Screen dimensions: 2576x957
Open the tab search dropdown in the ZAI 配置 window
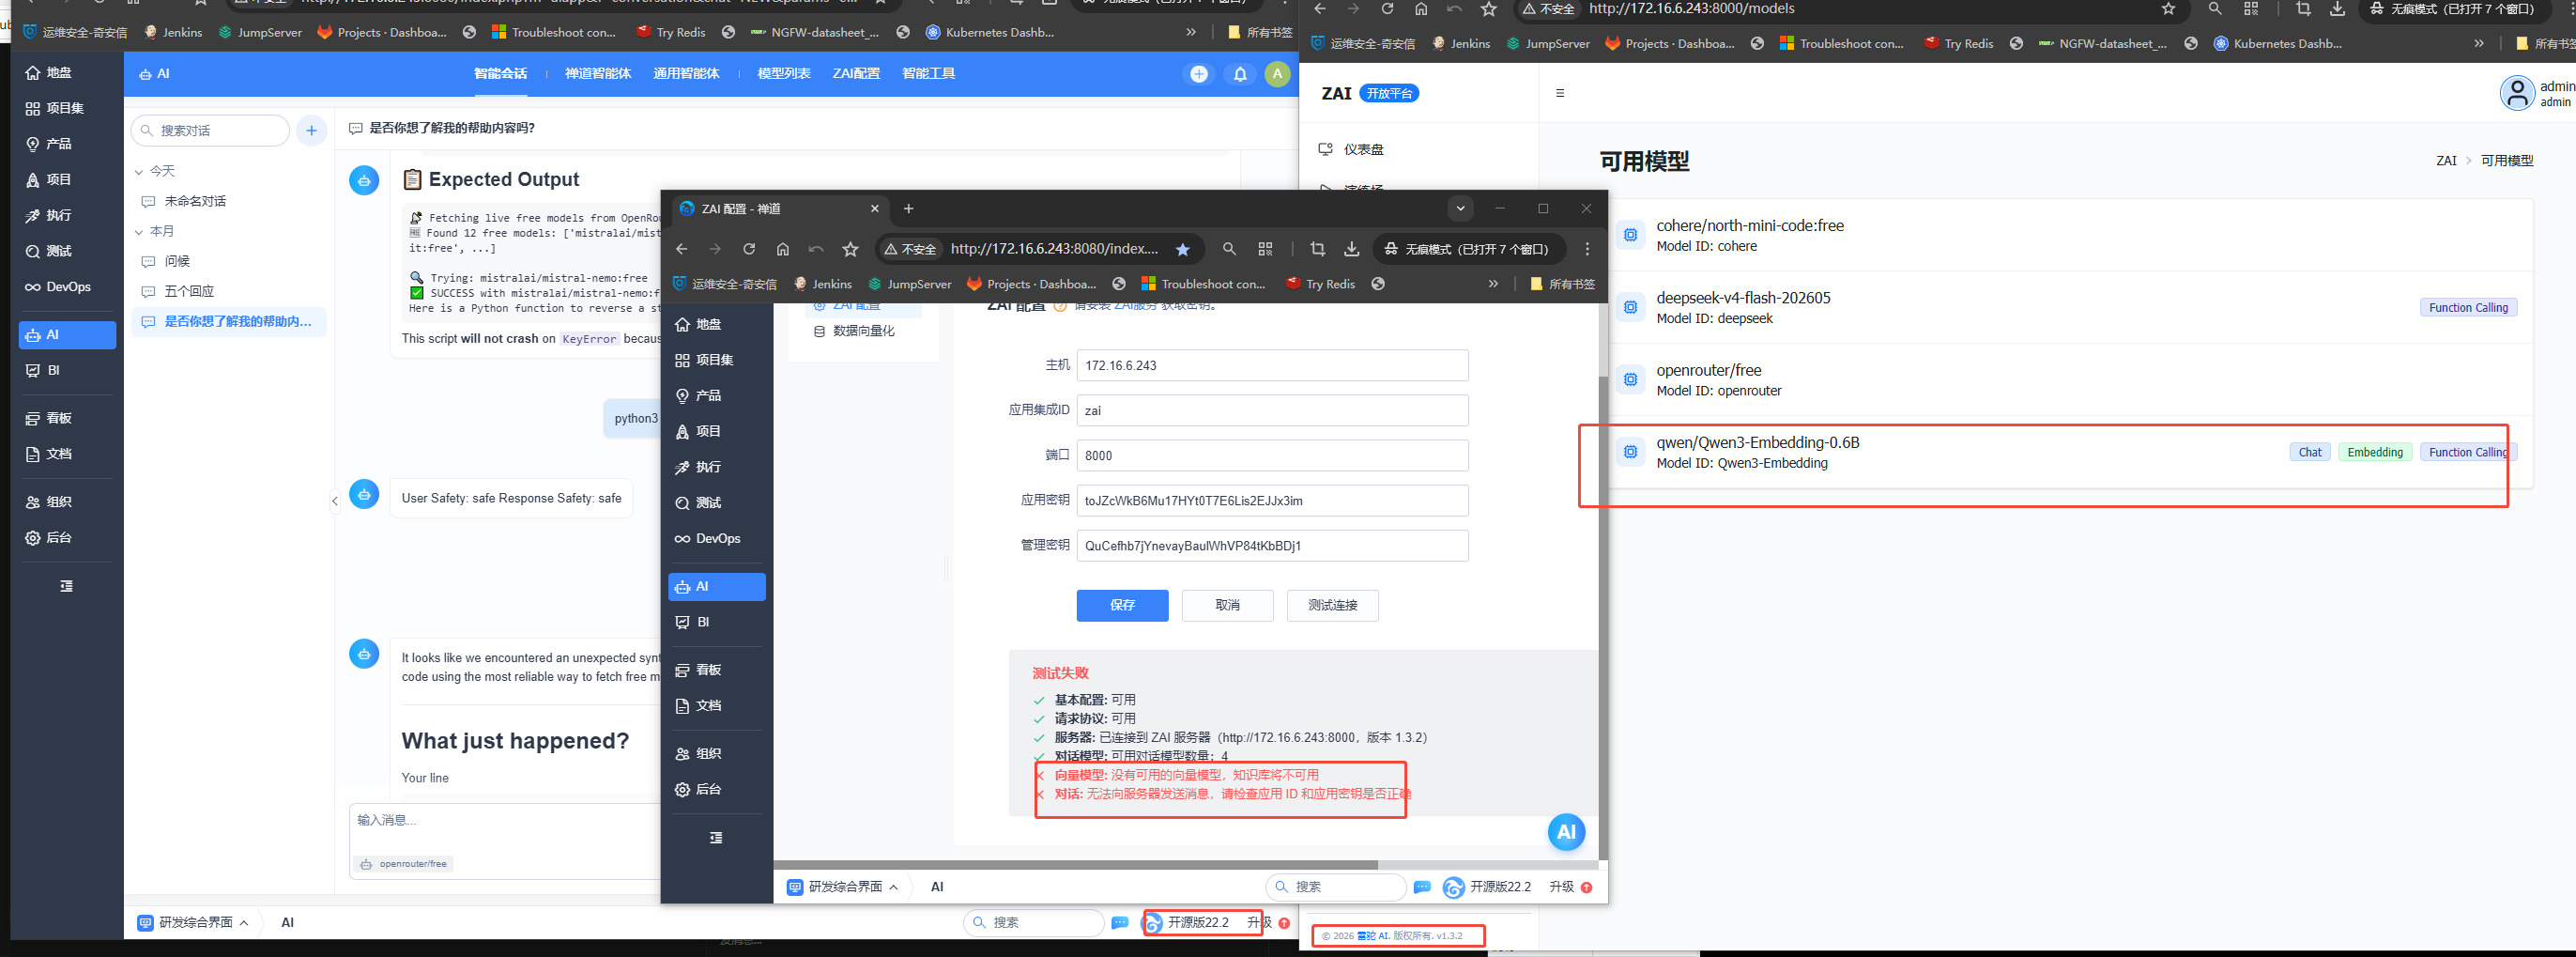click(x=1460, y=209)
